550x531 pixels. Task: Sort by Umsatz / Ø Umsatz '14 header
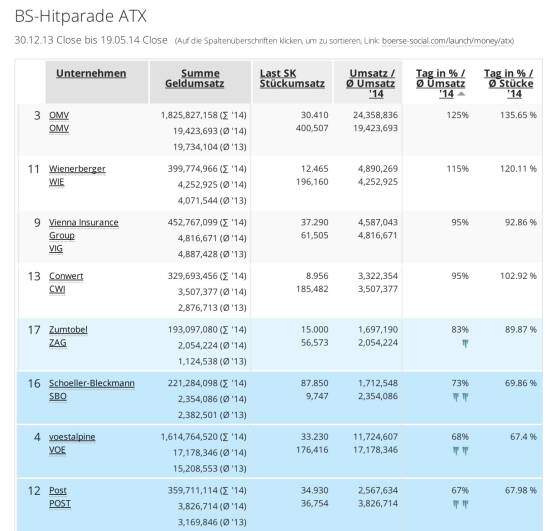[371, 83]
